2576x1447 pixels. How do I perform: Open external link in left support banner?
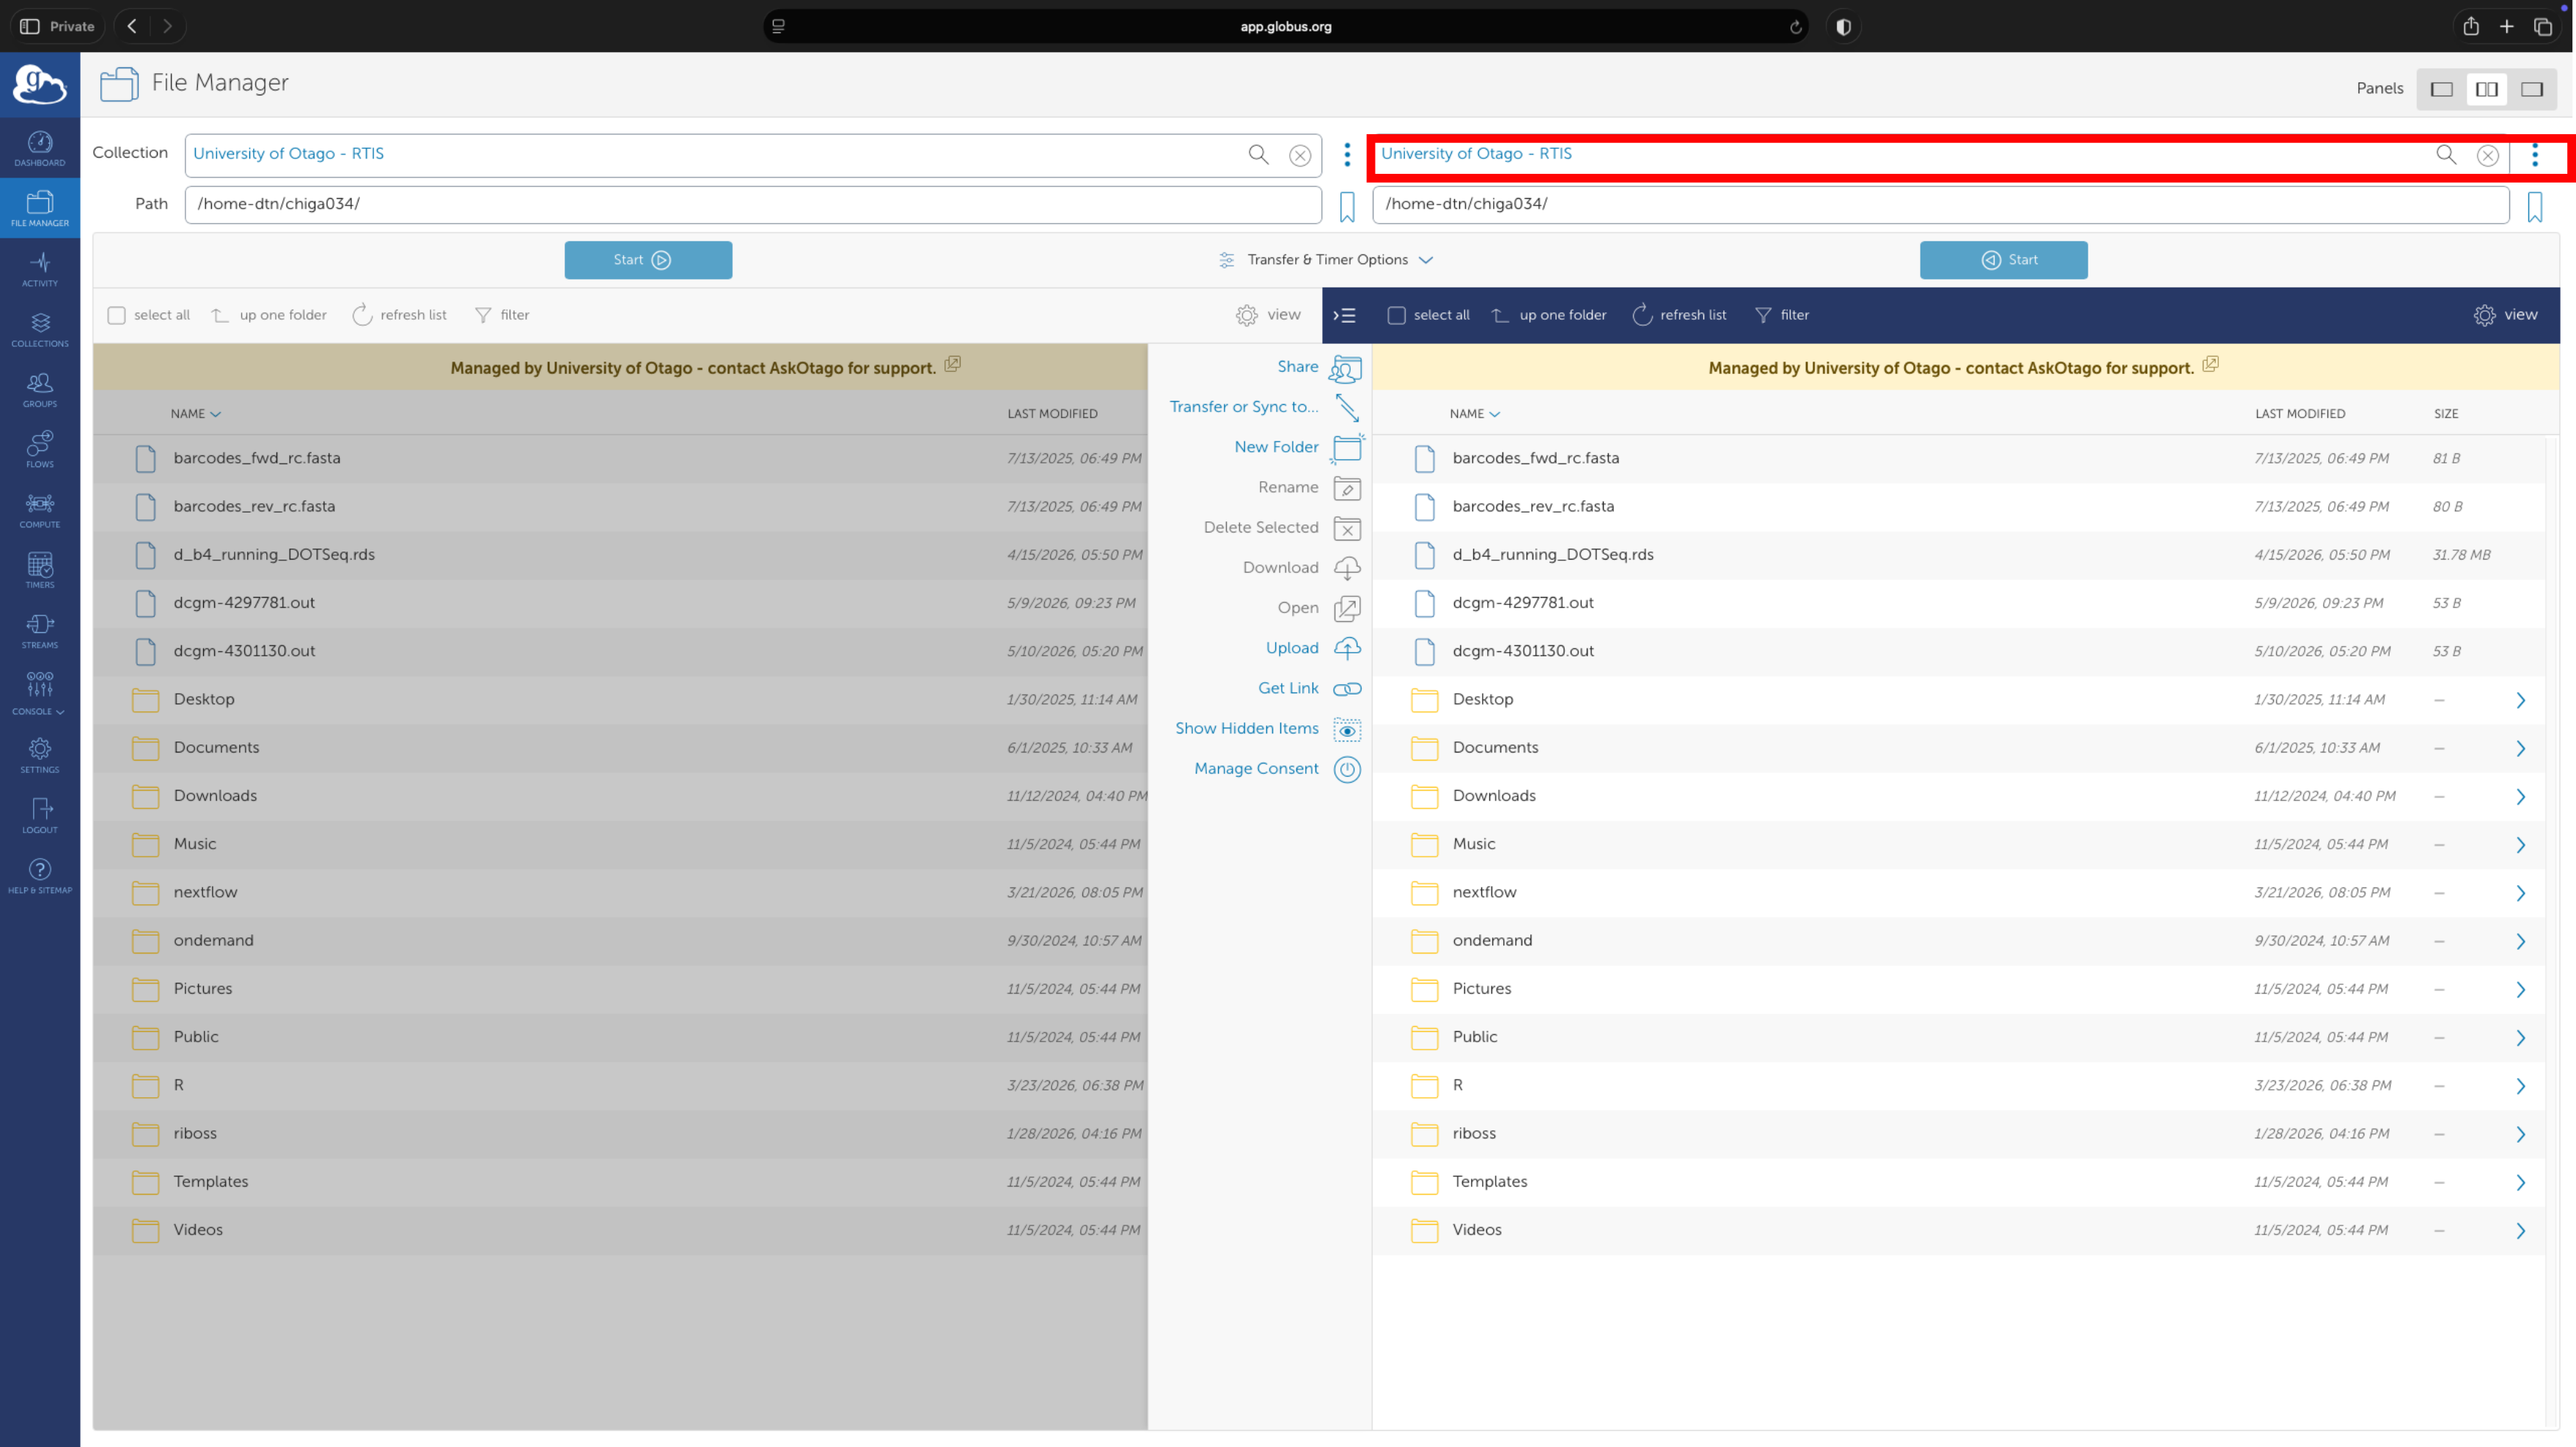[x=952, y=364]
